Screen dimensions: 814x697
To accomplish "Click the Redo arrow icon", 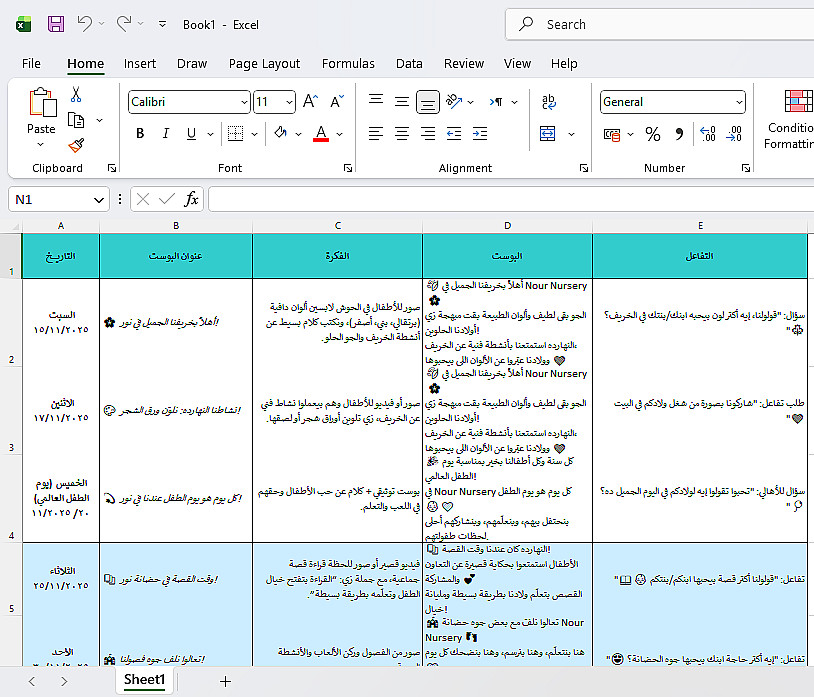I will tap(124, 24).
